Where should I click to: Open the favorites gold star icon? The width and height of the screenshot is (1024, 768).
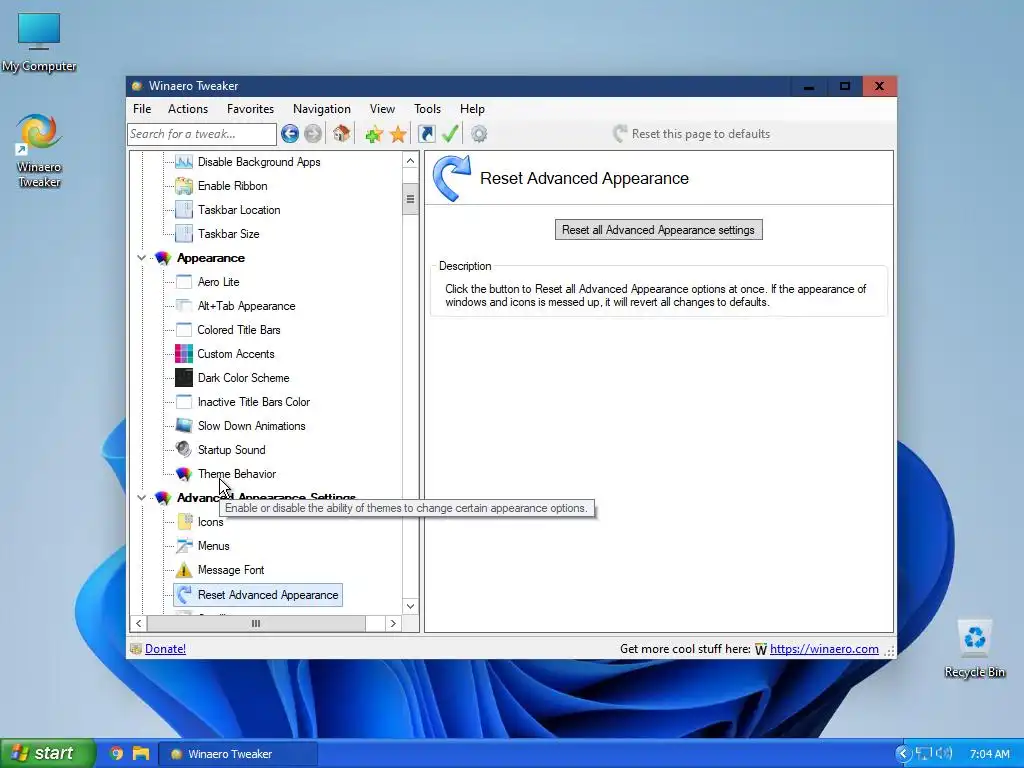click(398, 134)
